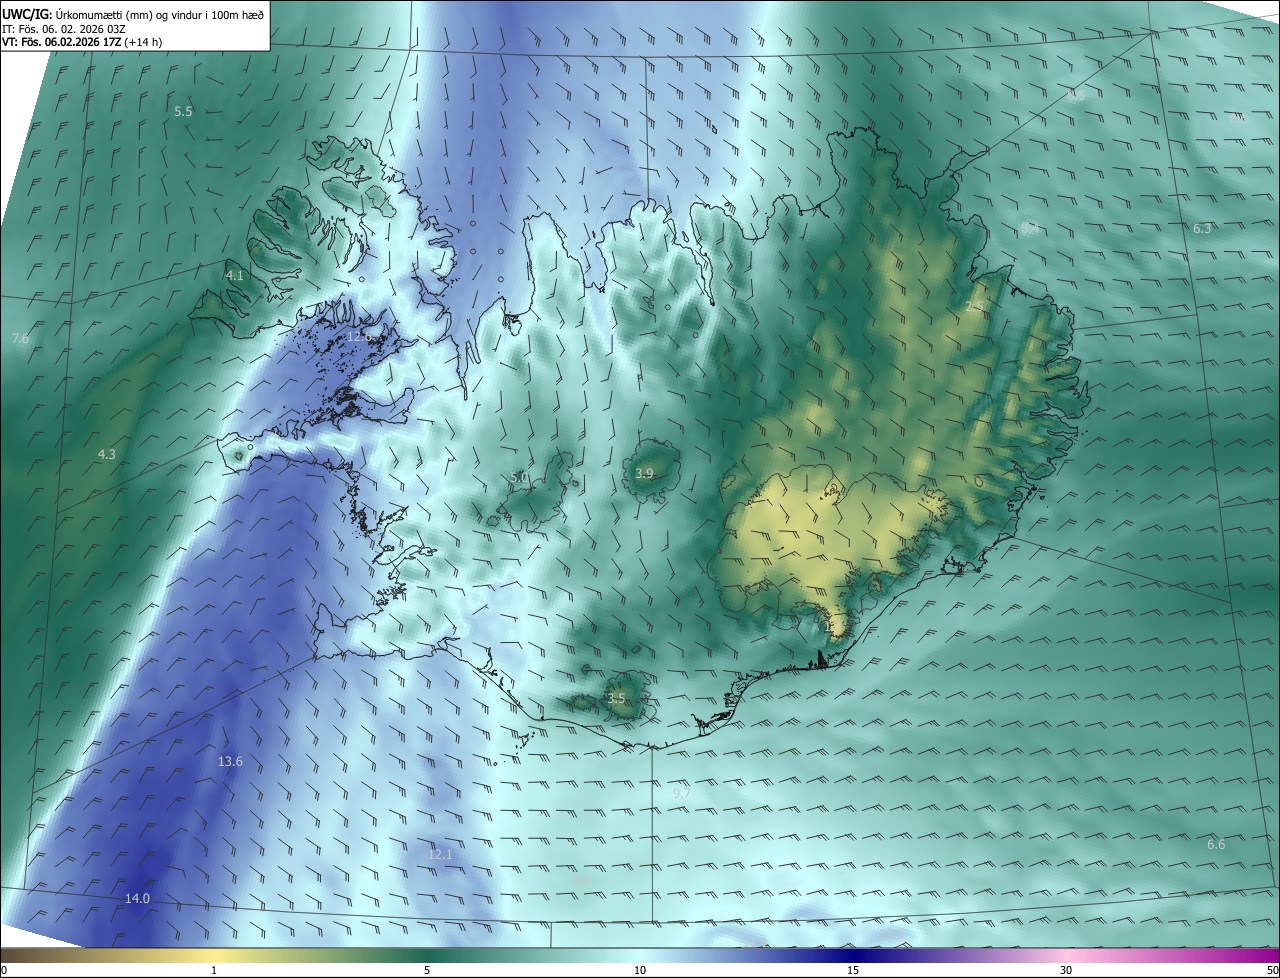
Task: Click the 13.6 value label
Action: 230,762
